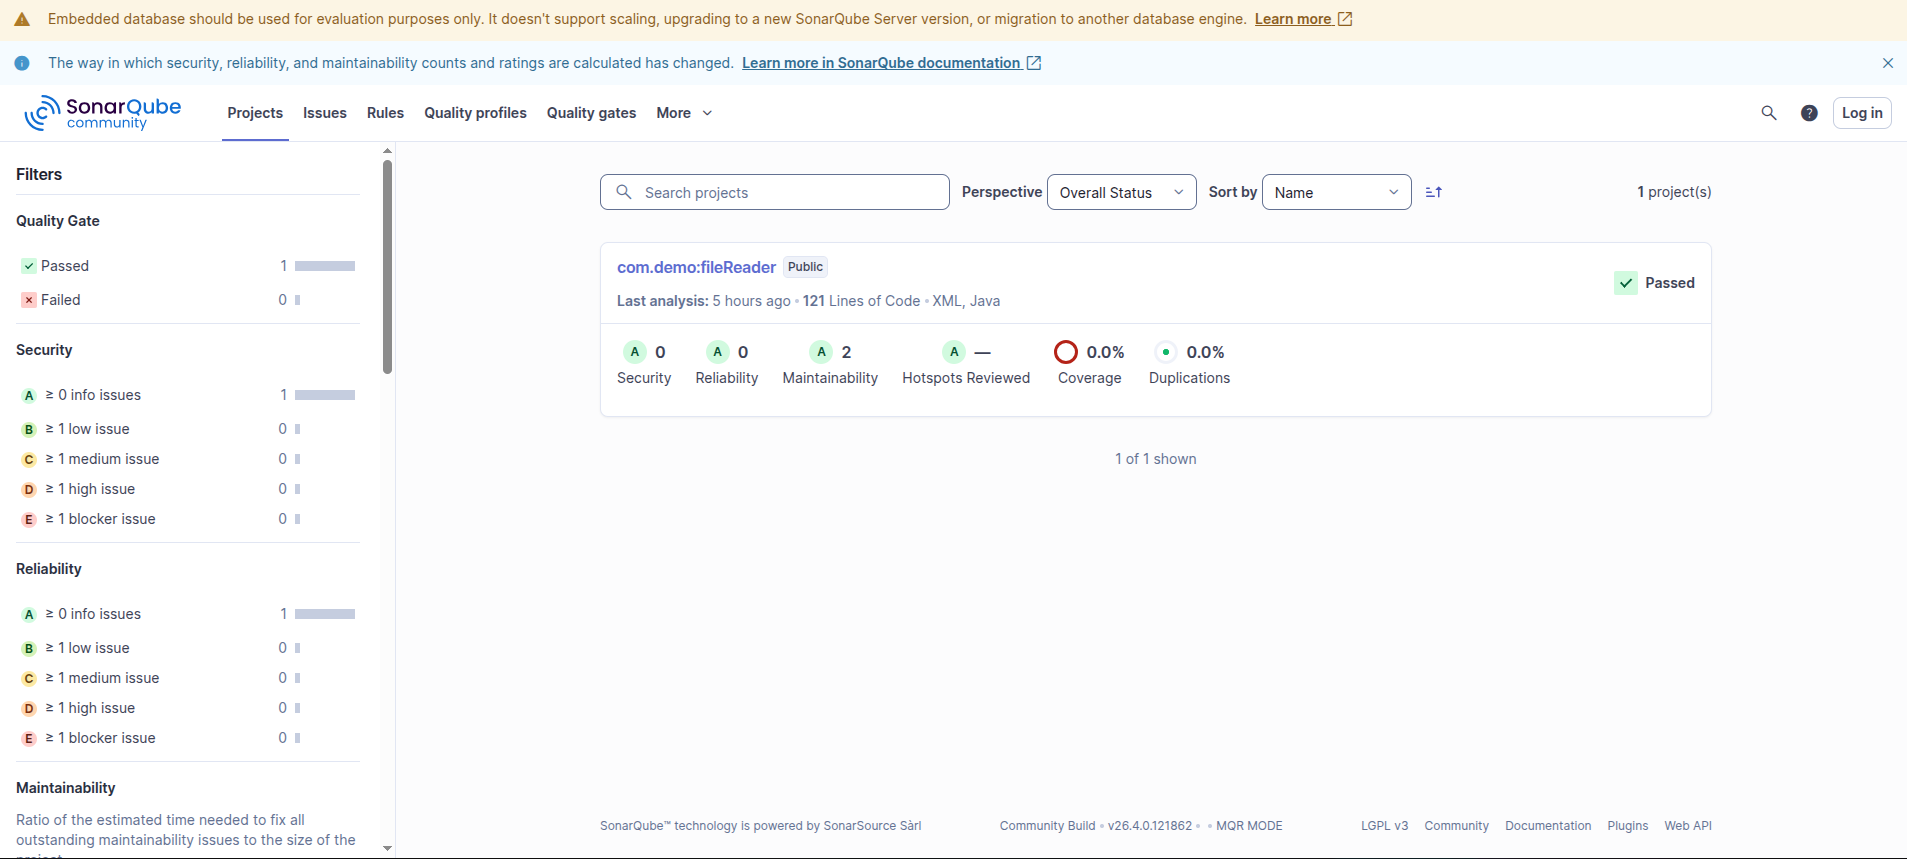Click the Passed quality gate count bar
This screenshot has height=859, width=1907.
coord(325,266)
